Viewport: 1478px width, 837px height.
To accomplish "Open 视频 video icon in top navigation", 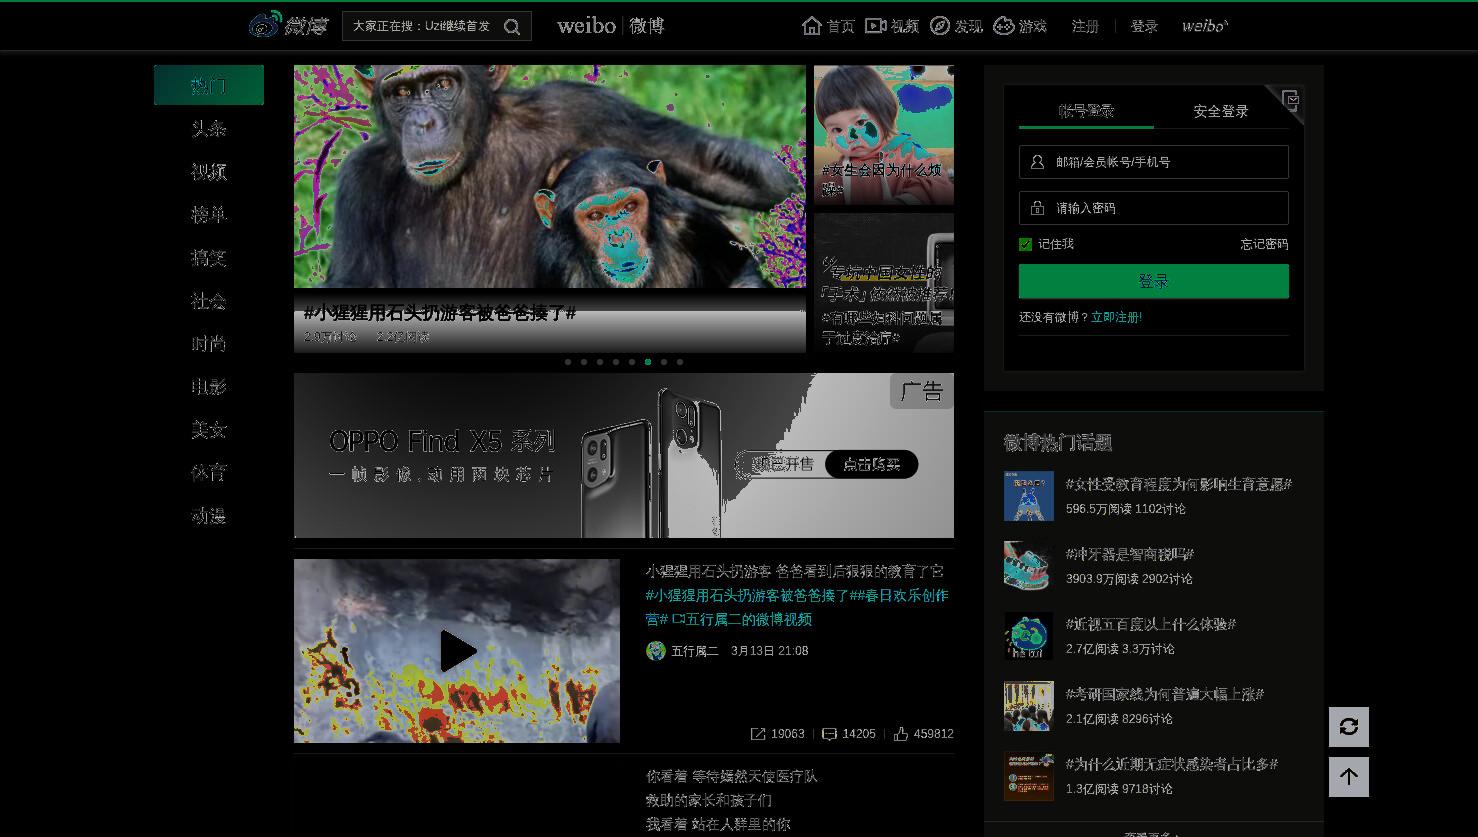I will point(876,26).
